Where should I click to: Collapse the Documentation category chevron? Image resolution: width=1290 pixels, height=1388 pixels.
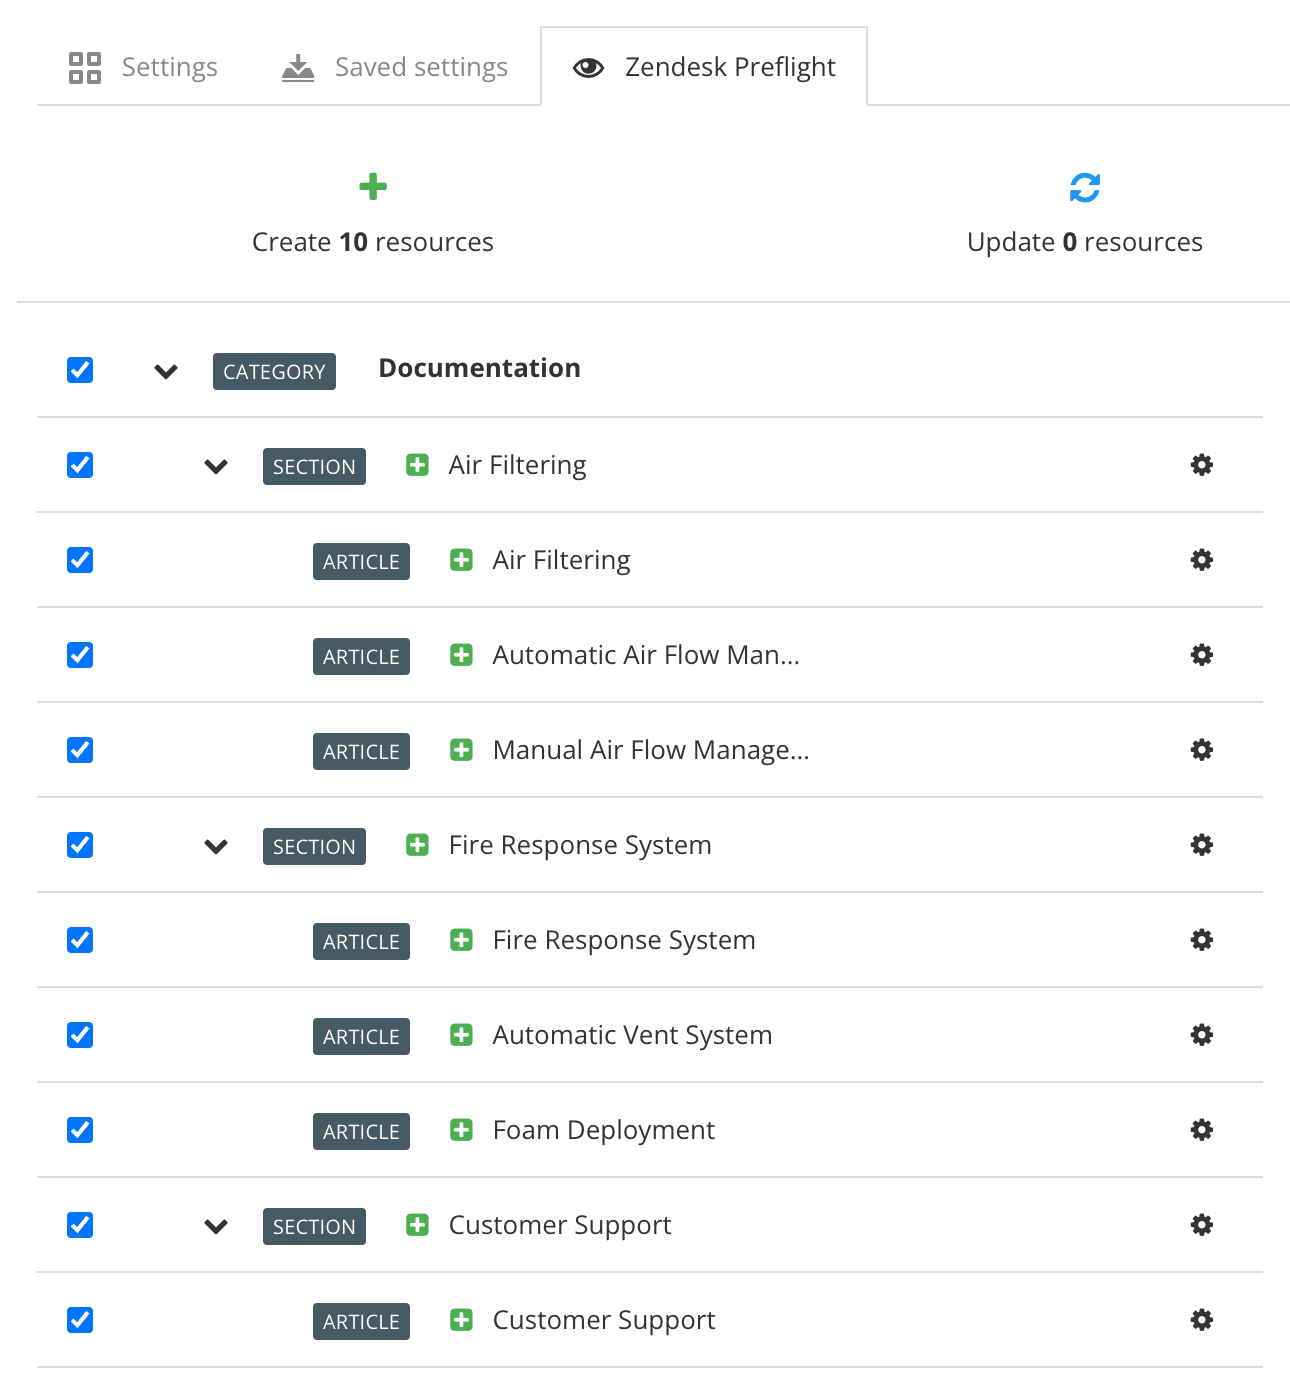166,371
